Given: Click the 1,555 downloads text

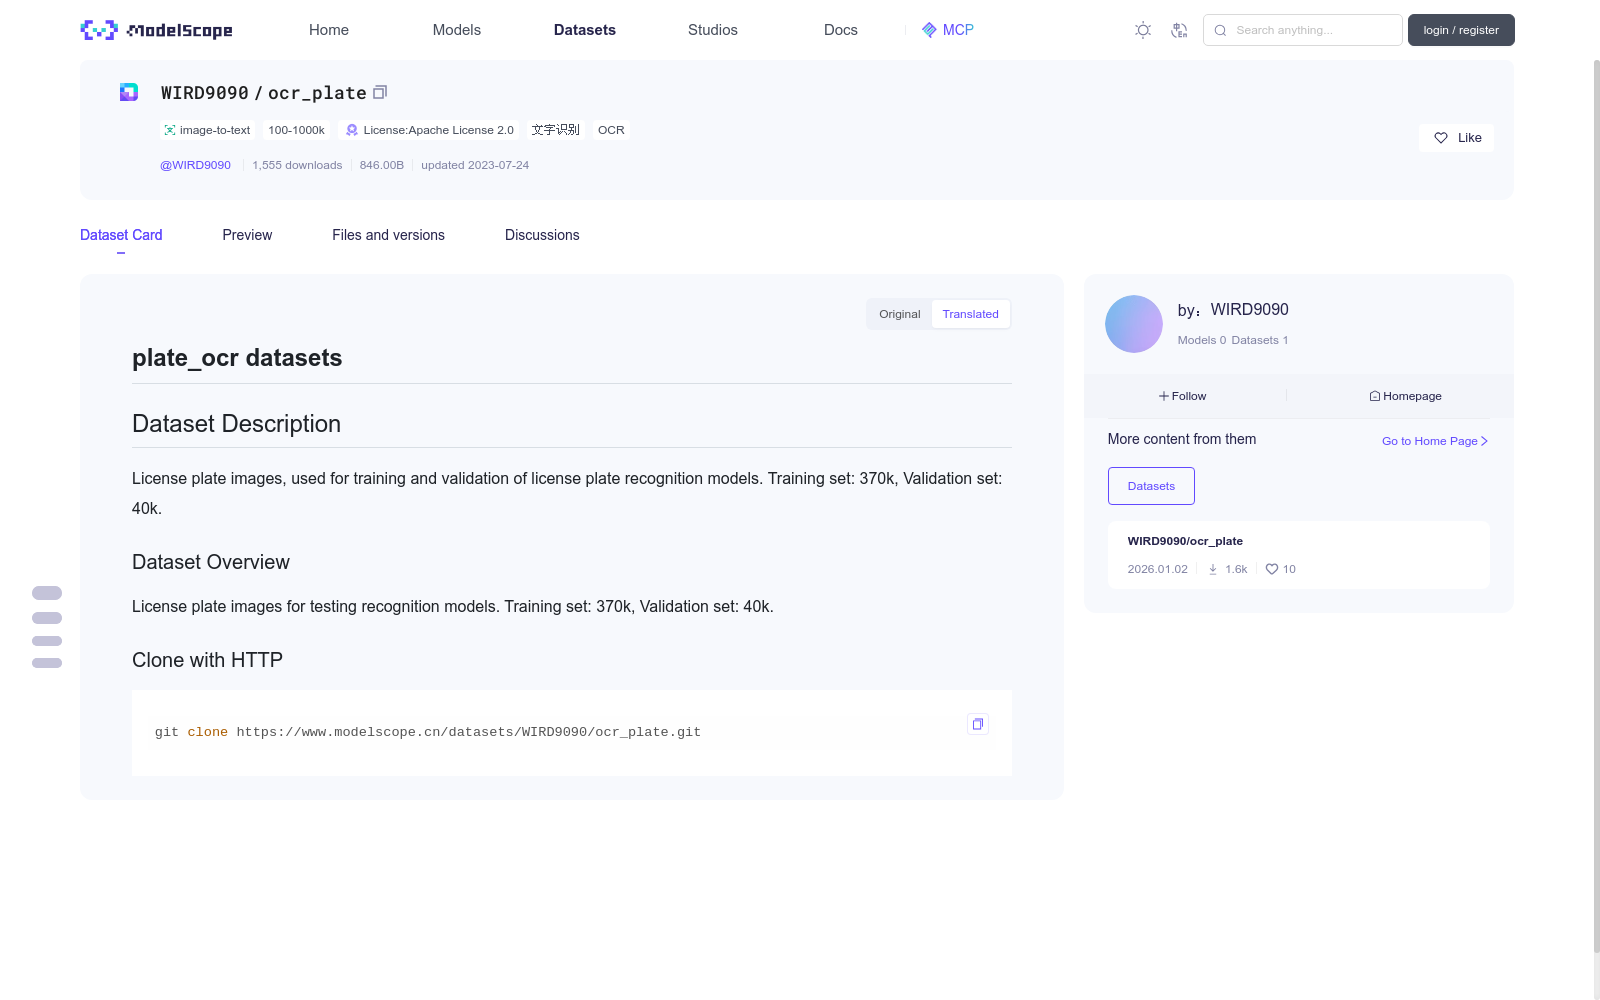Looking at the screenshot, I should point(297,165).
